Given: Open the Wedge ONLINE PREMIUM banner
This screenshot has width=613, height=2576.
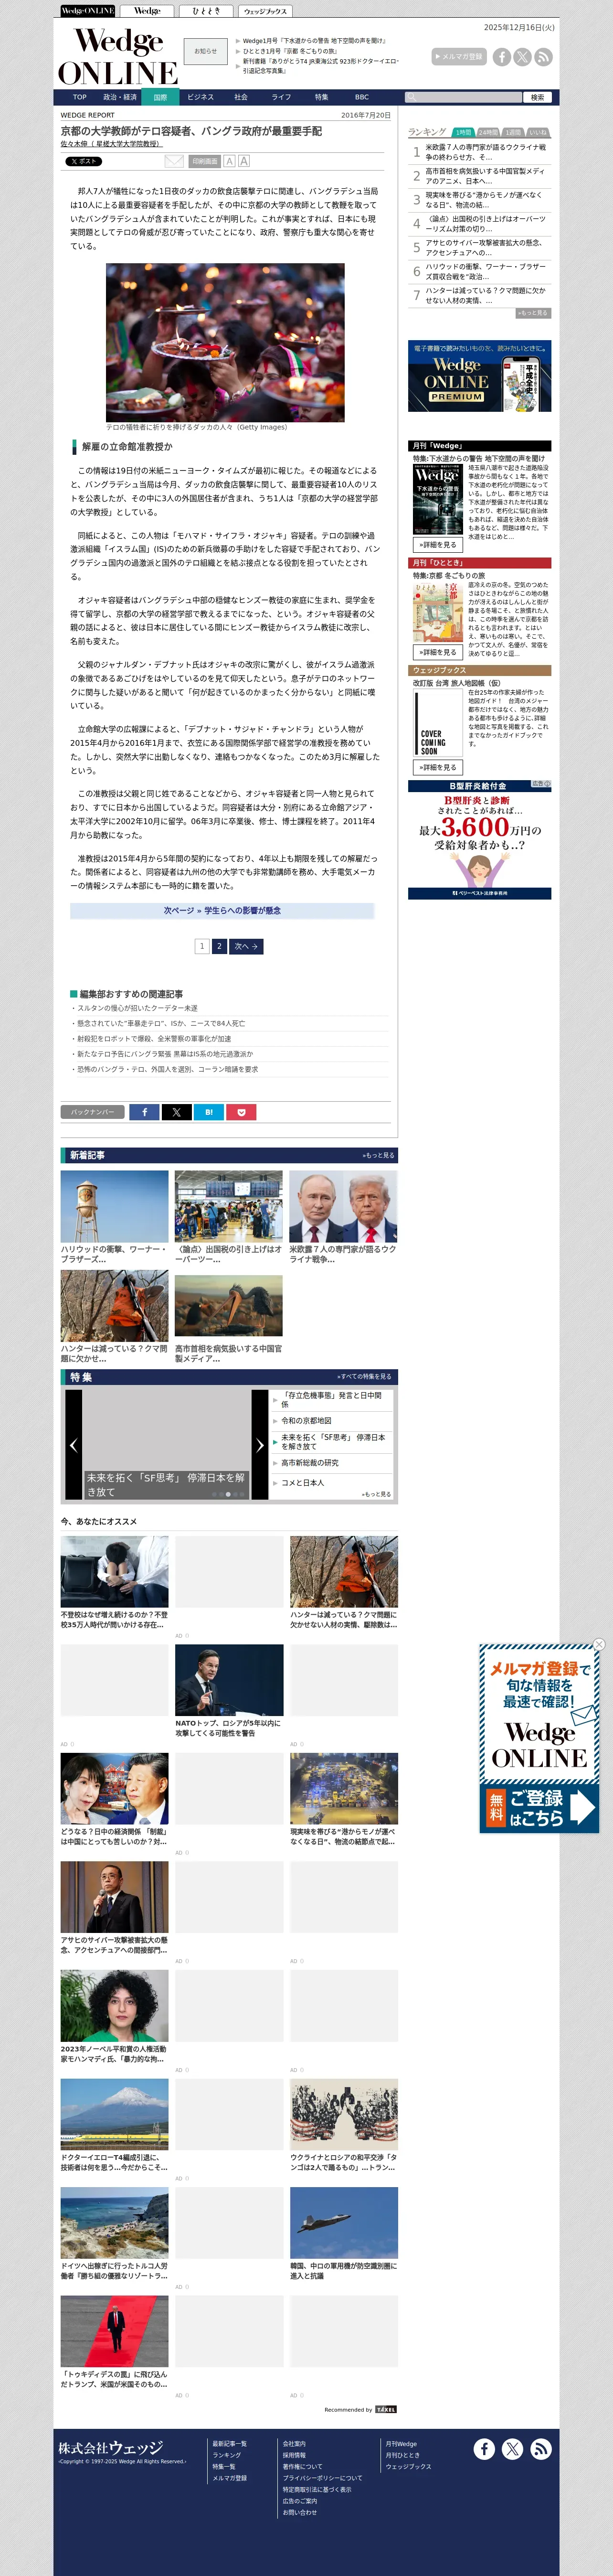Looking at the screenshot, I should pyautogui.click(x=479, y=376).
